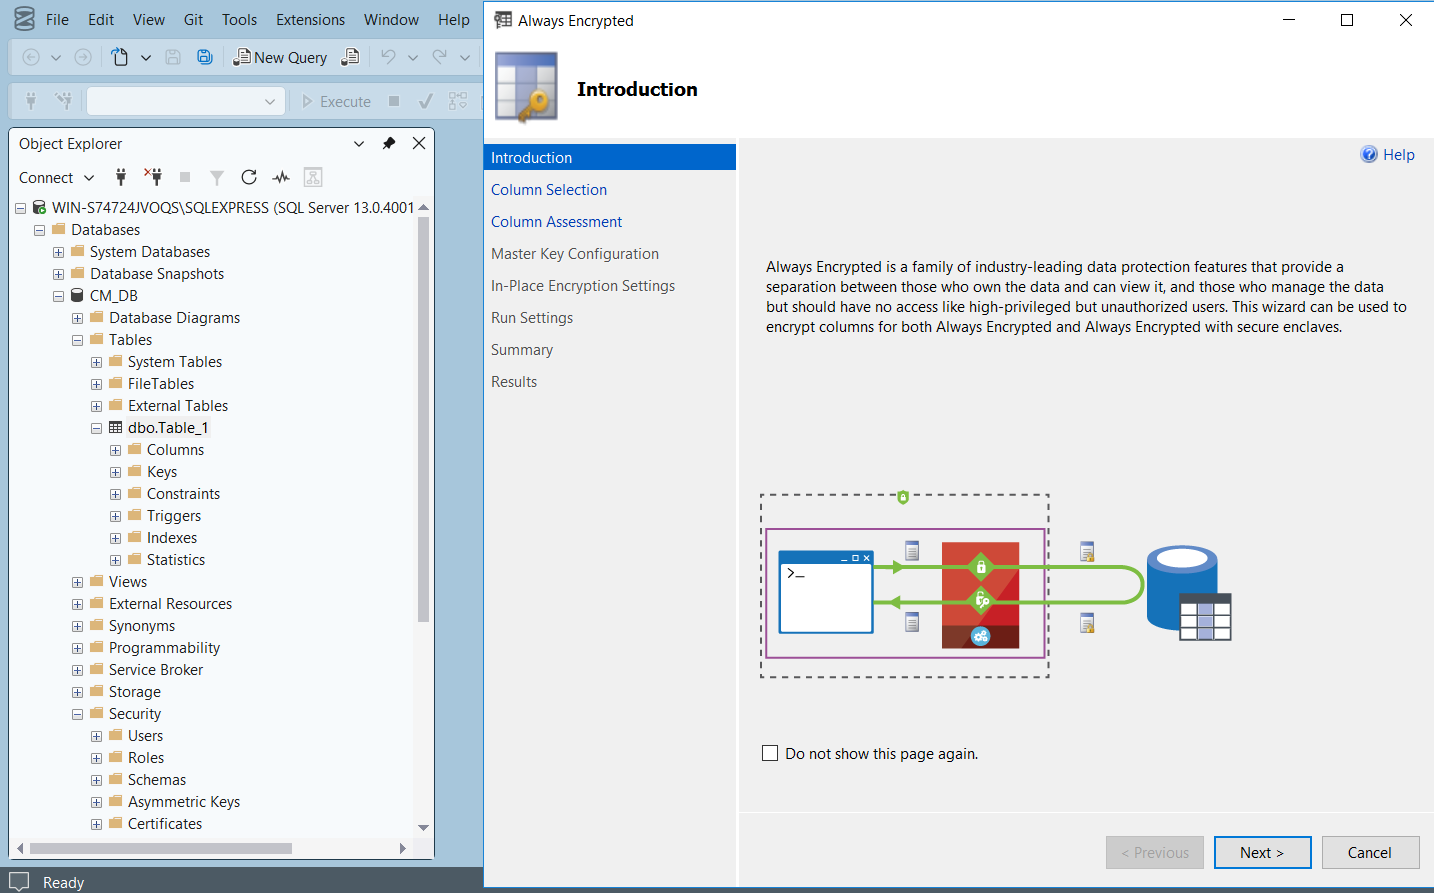This screenshot has width=1434, height=893.
Task: Open the available databases combo box
Action: pos(186,101)
